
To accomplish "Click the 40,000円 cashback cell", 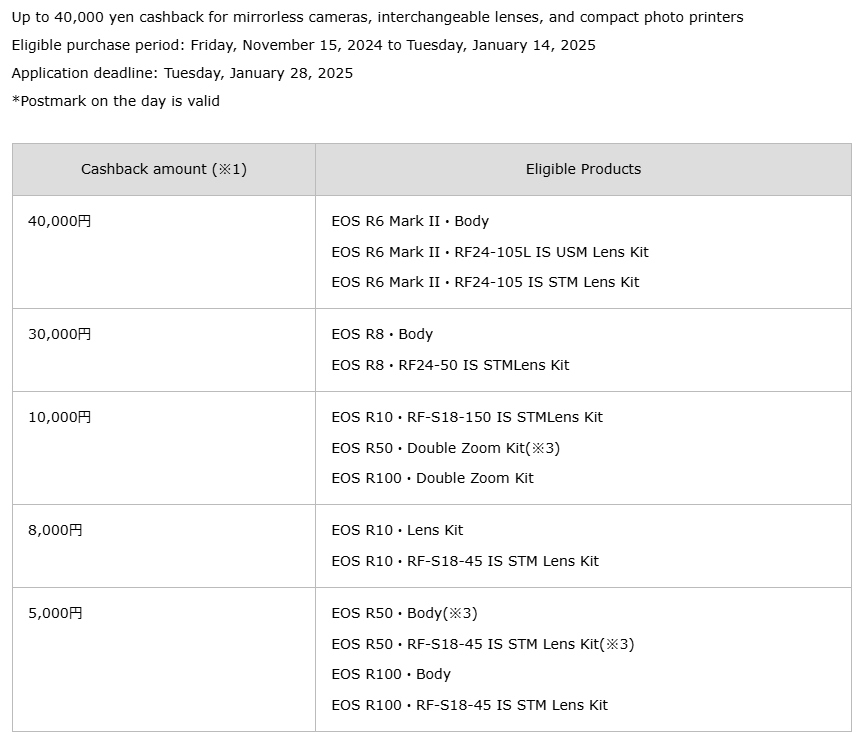I will click(x=60, y=221).
